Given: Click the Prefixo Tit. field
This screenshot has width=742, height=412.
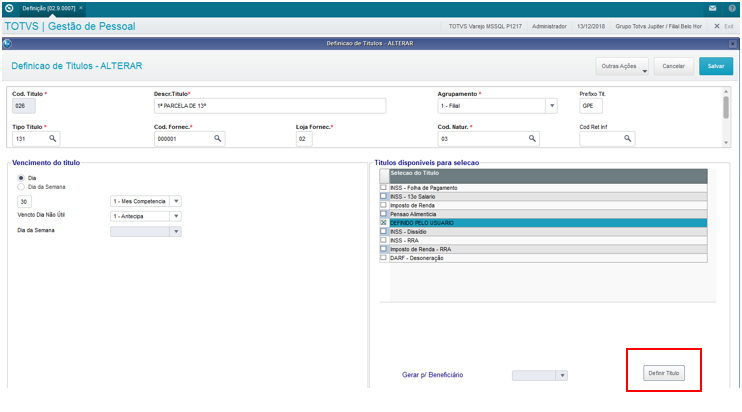Looking at the screenshot, I should pos(591,105).
